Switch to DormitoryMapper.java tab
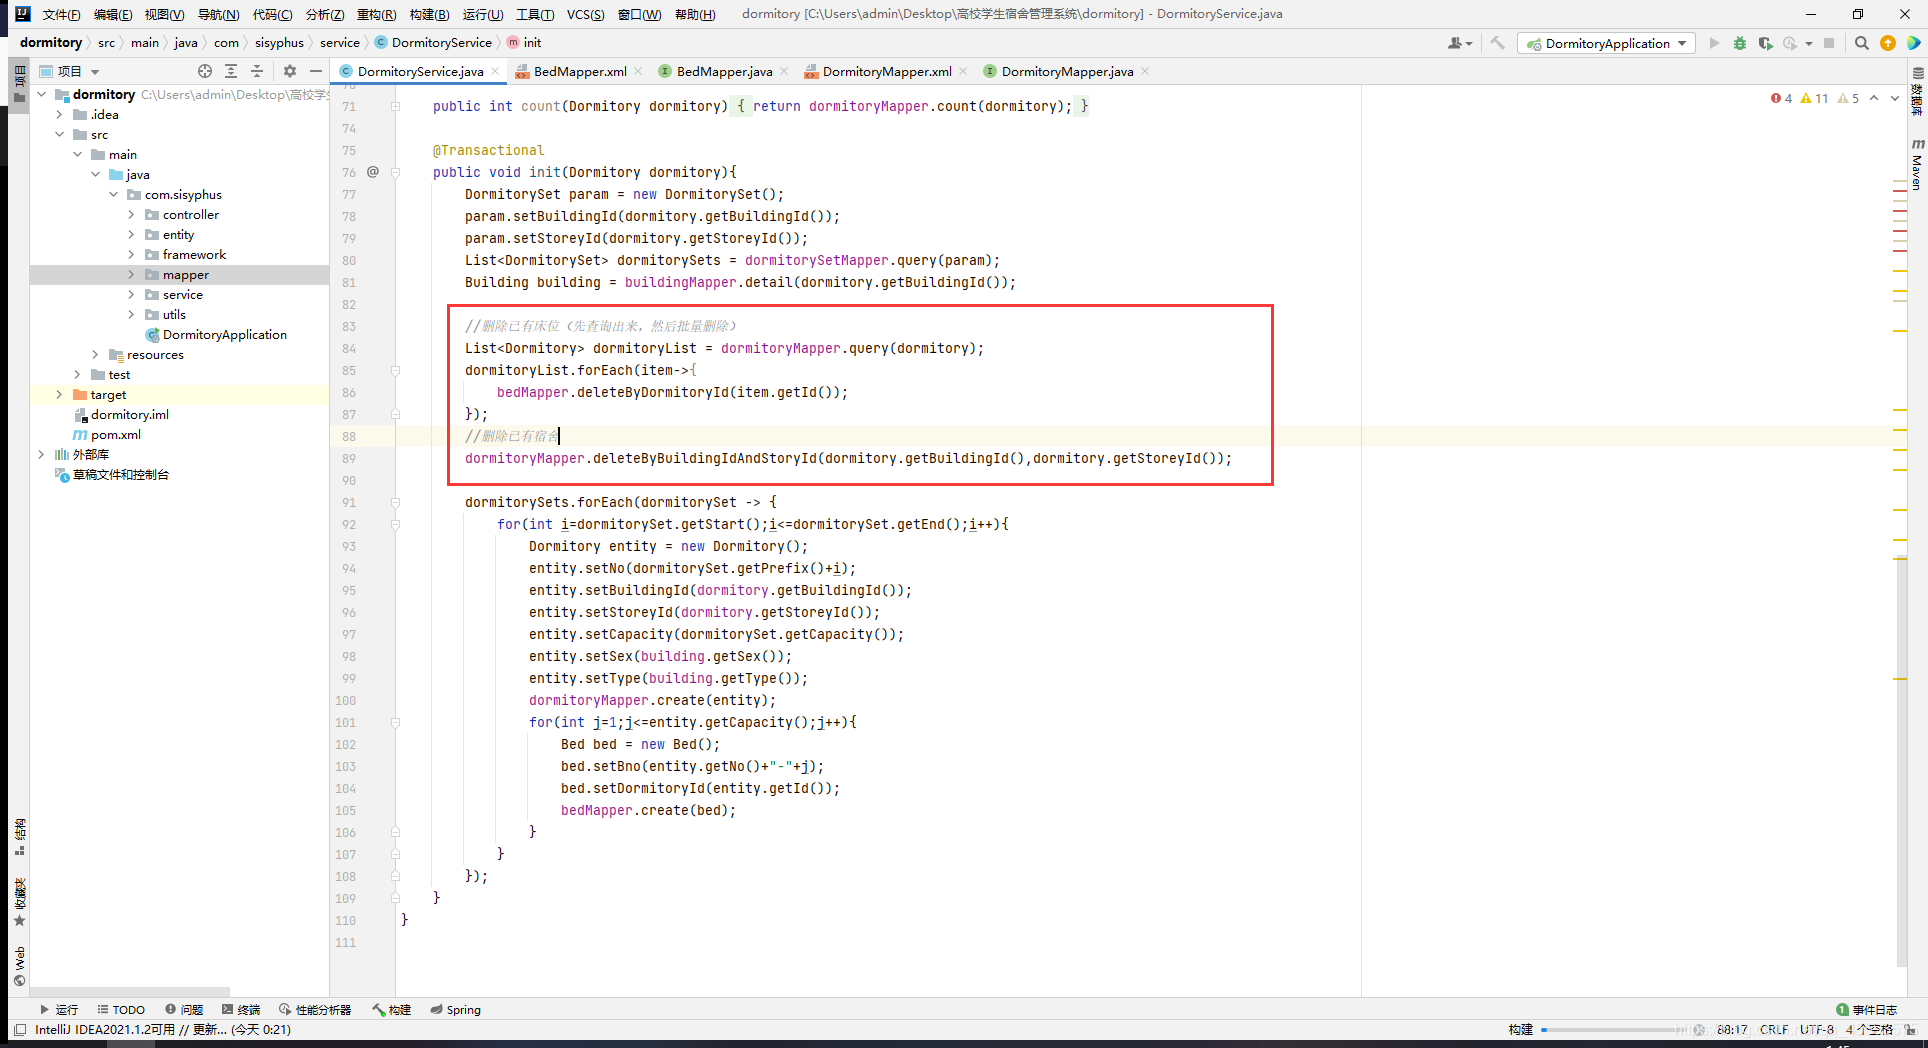Image resolution: width=1928 pixels, height=1048 pixels. 1066,71
